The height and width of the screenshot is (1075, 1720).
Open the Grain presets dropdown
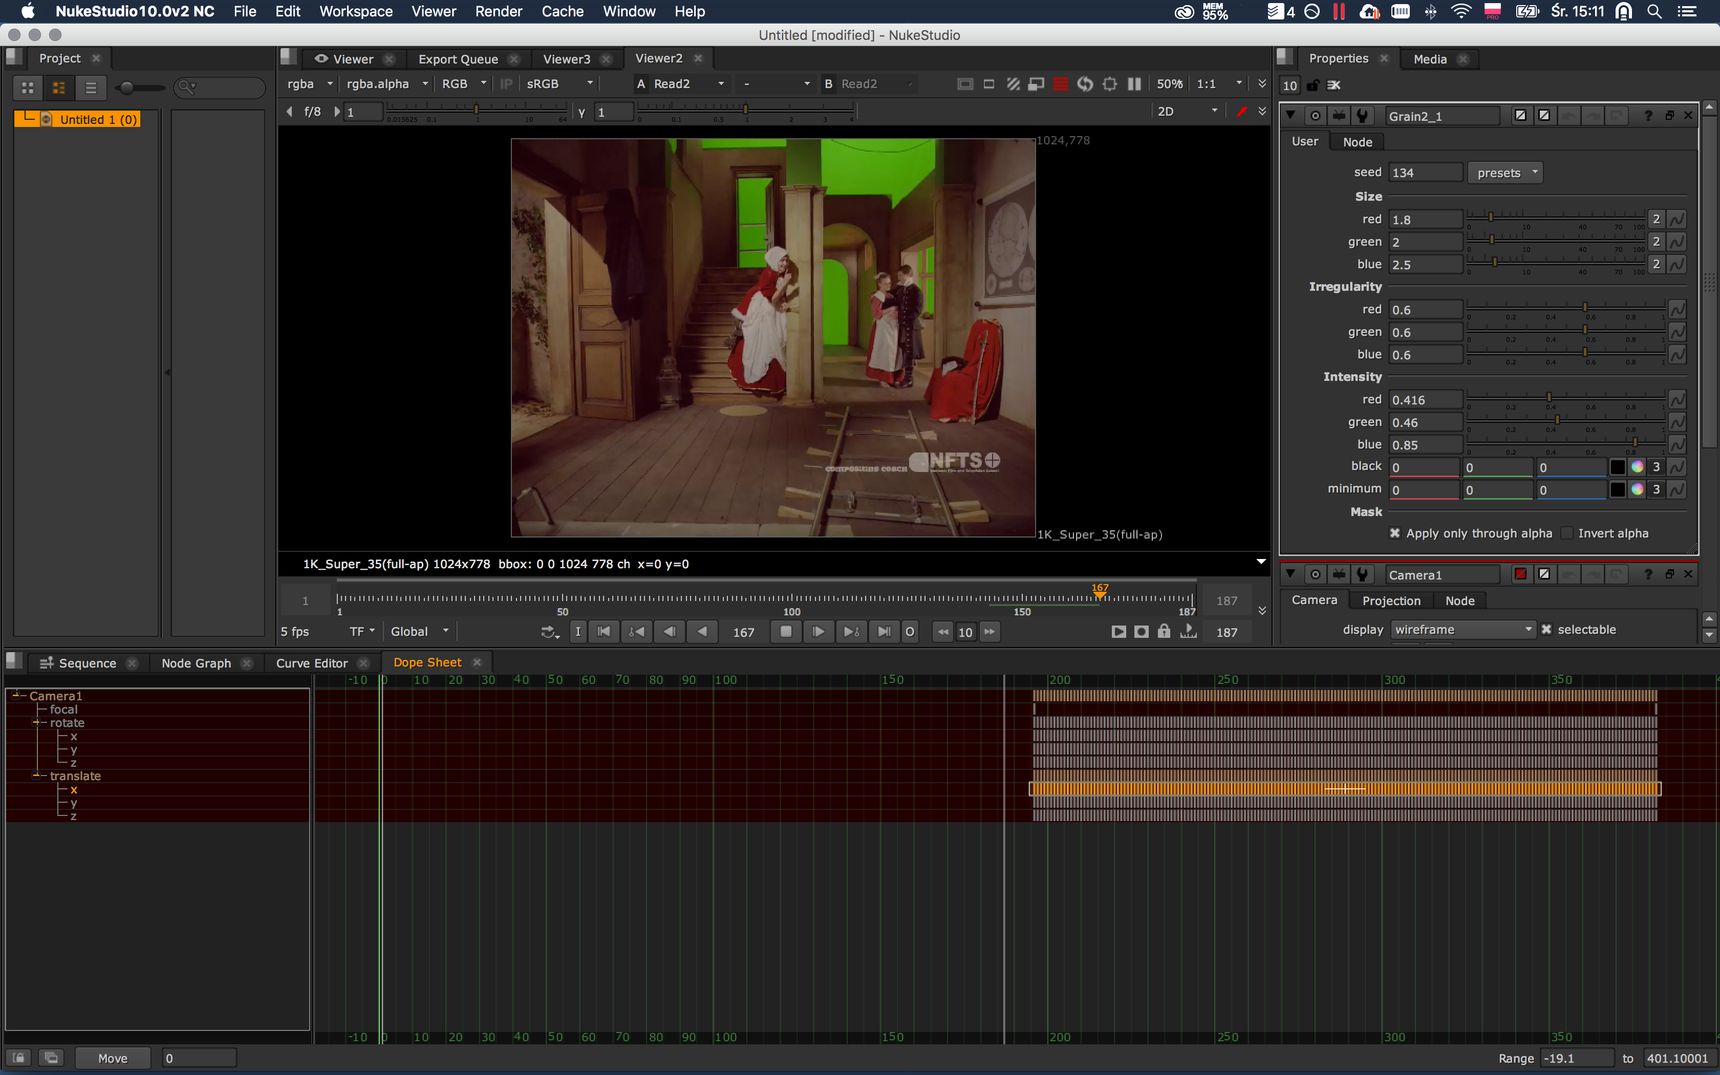(x=1505, y=172)
